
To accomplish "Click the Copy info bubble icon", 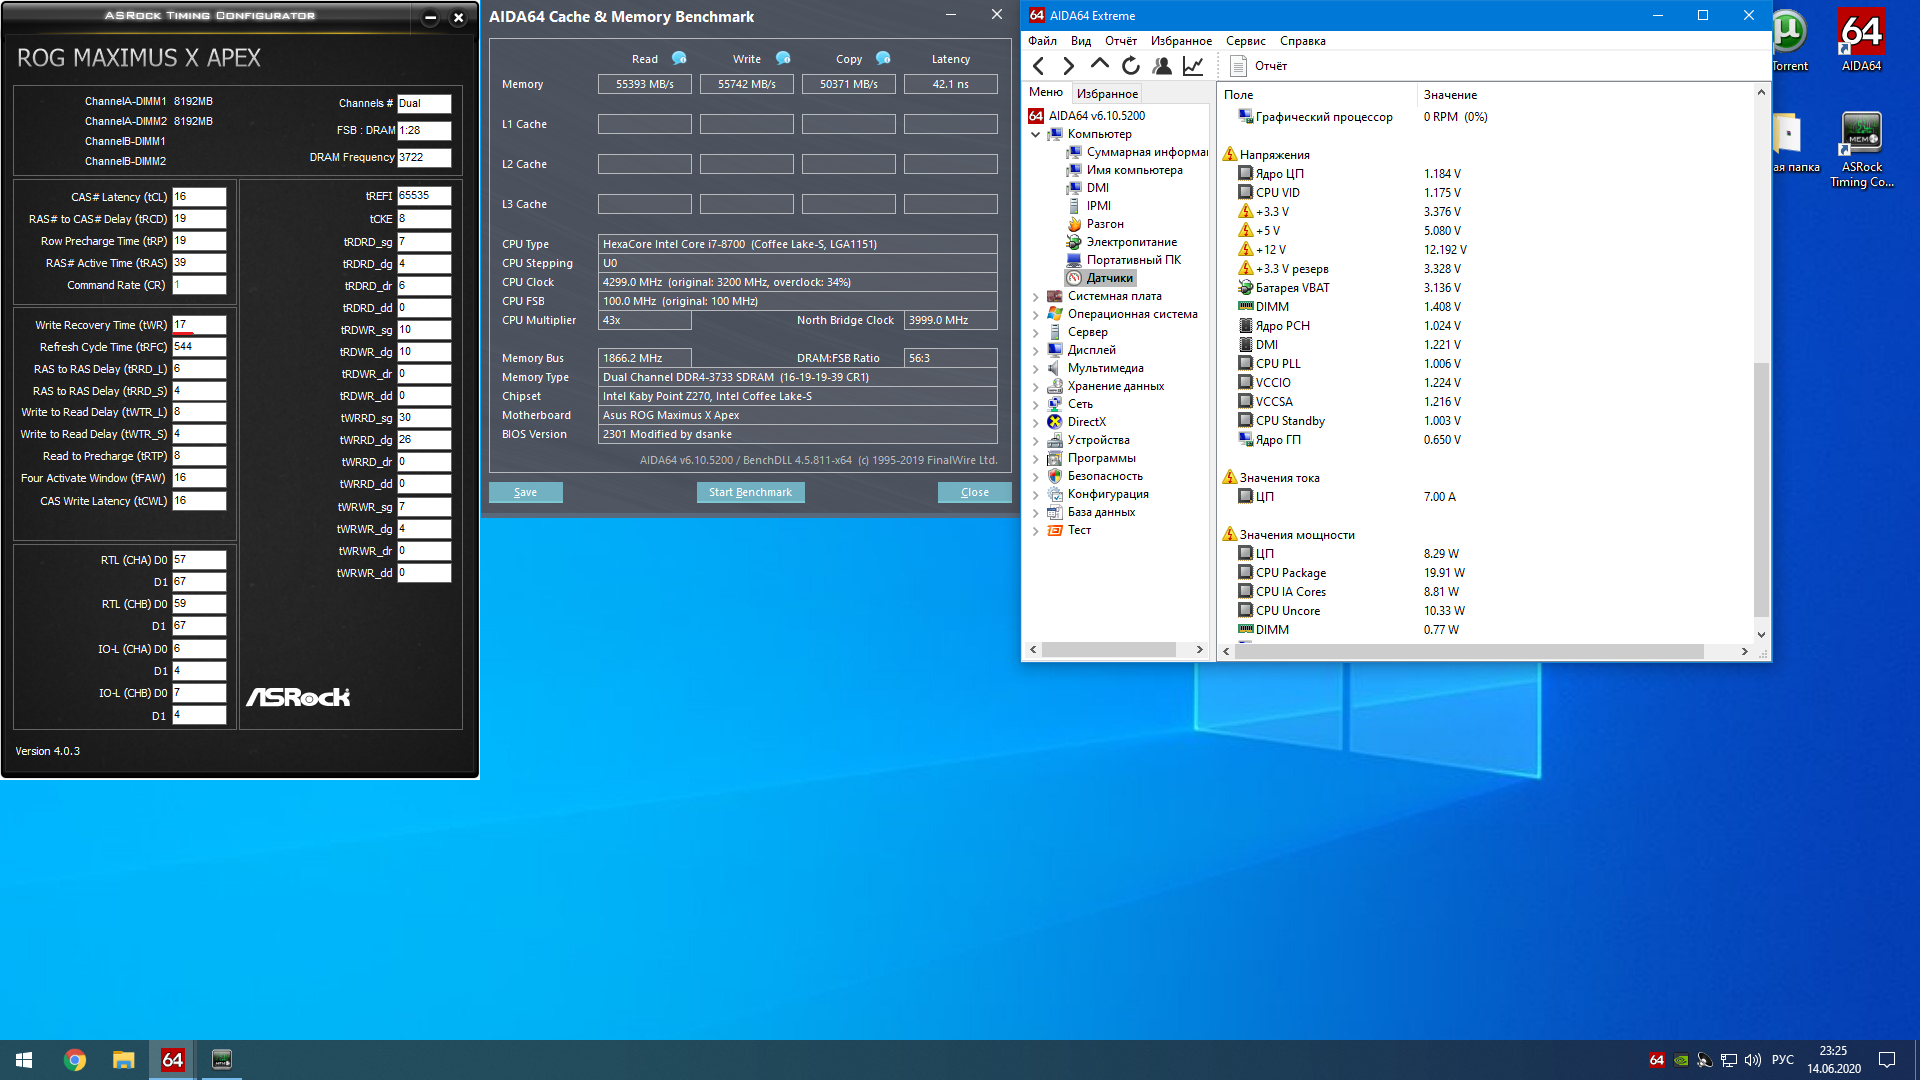I will tap(883, 58).
